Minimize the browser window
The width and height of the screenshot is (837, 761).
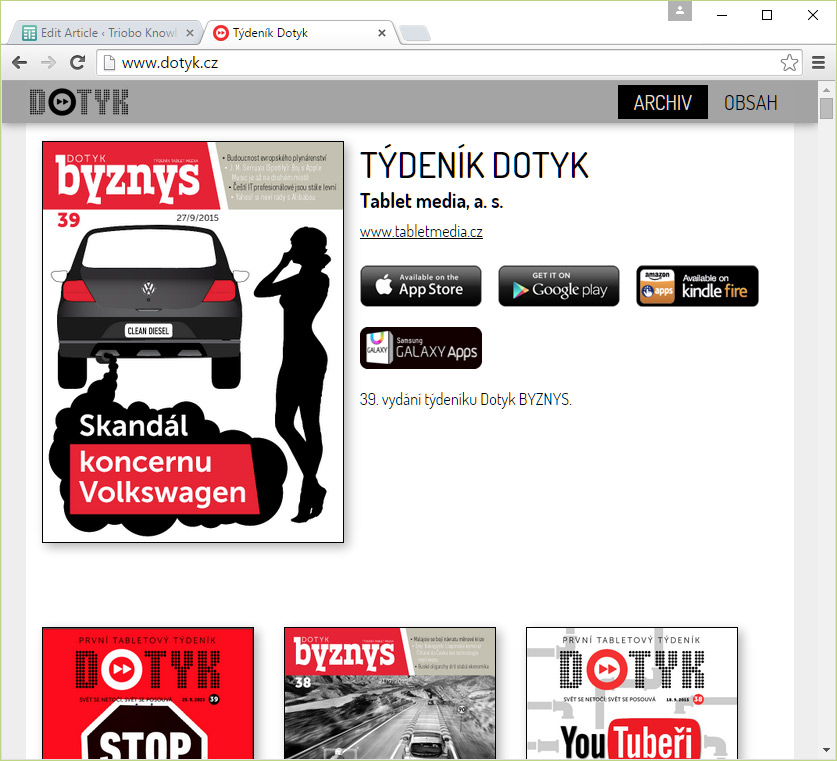click(722, 15)
